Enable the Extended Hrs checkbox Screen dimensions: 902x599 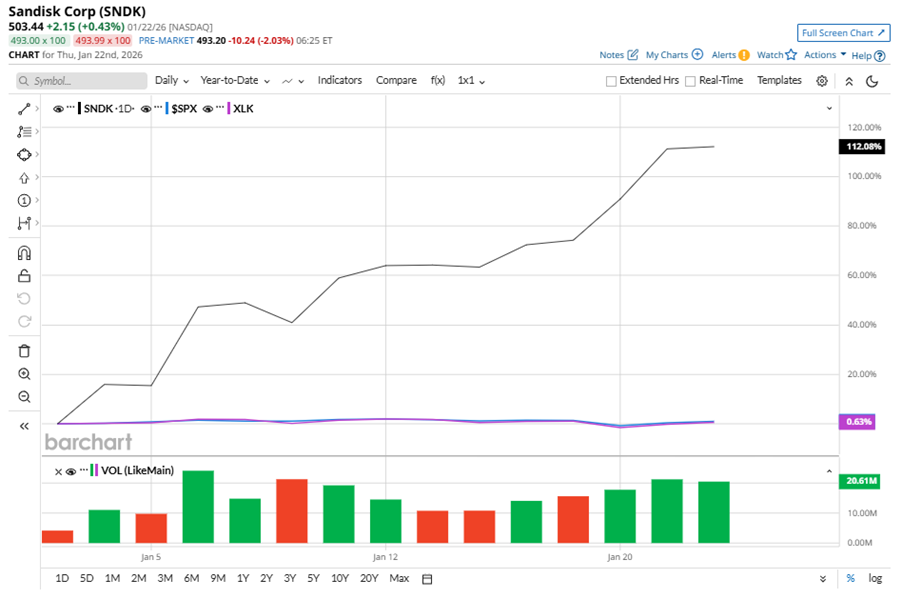click(x=611, y=81)
